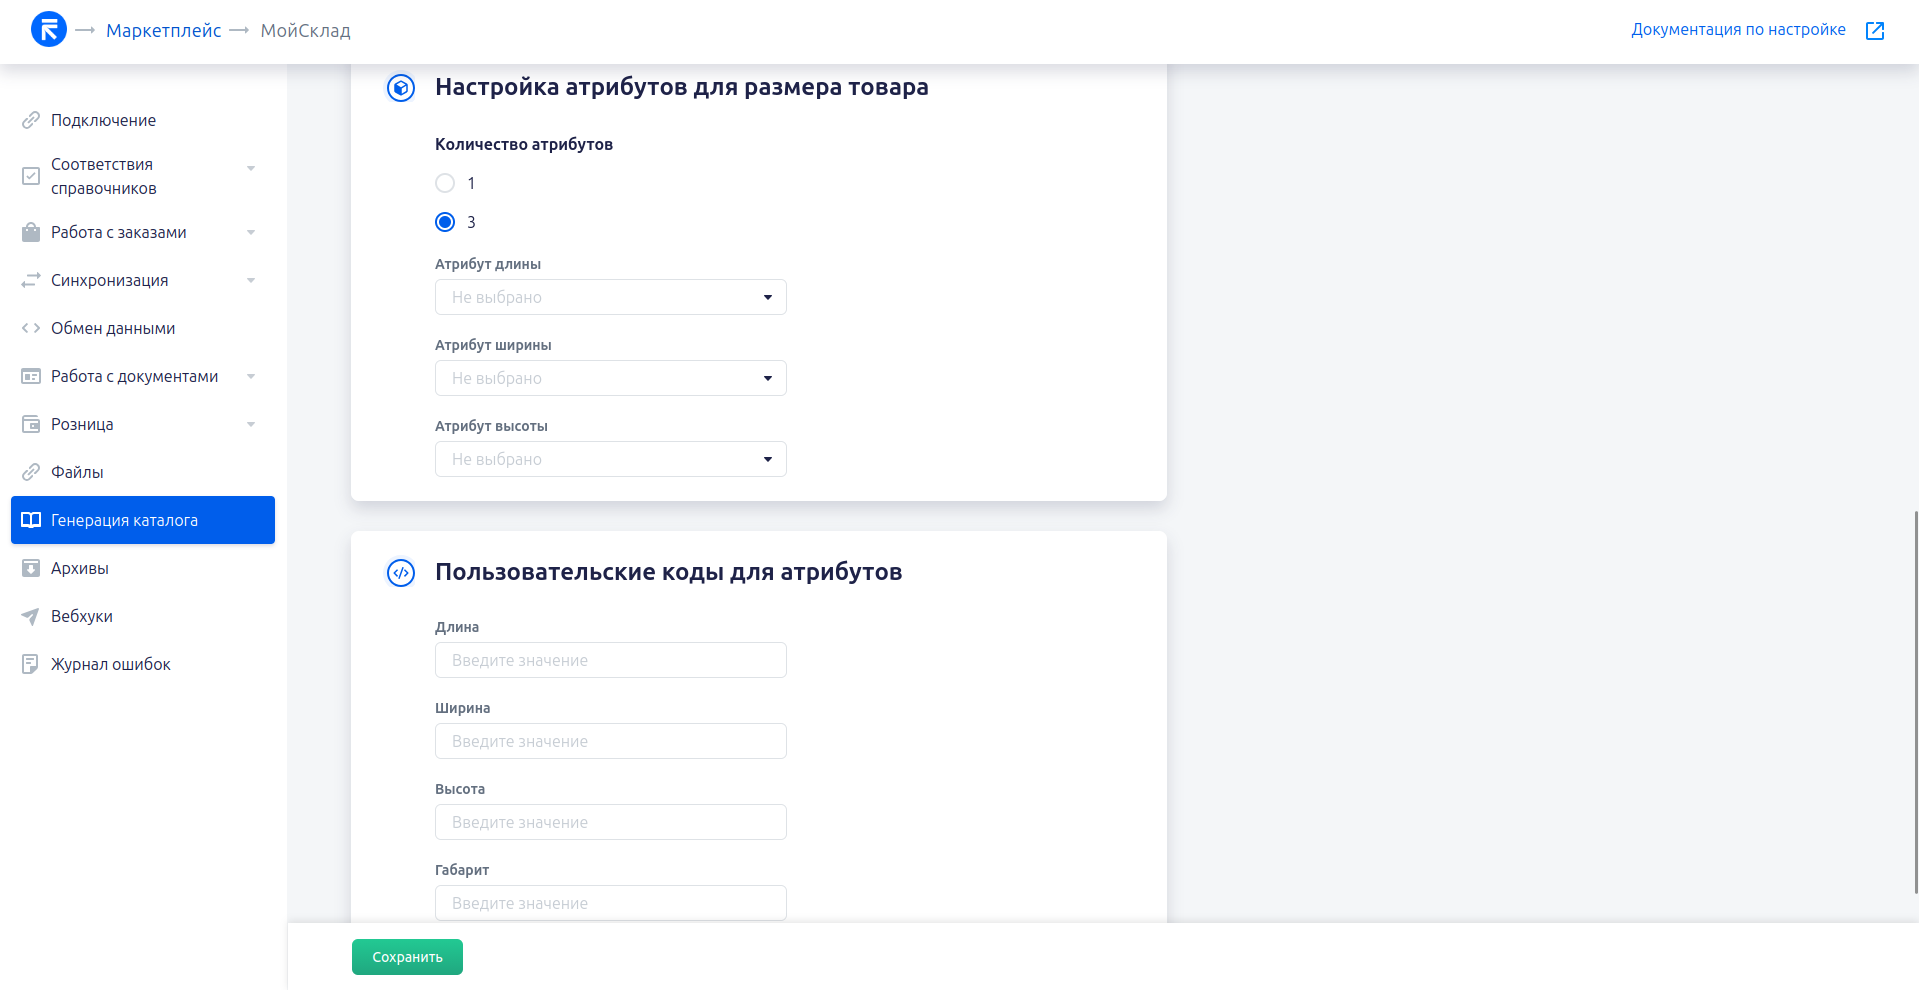Click the Сохранить button
1919x990 pixels.
pos(407,957)
